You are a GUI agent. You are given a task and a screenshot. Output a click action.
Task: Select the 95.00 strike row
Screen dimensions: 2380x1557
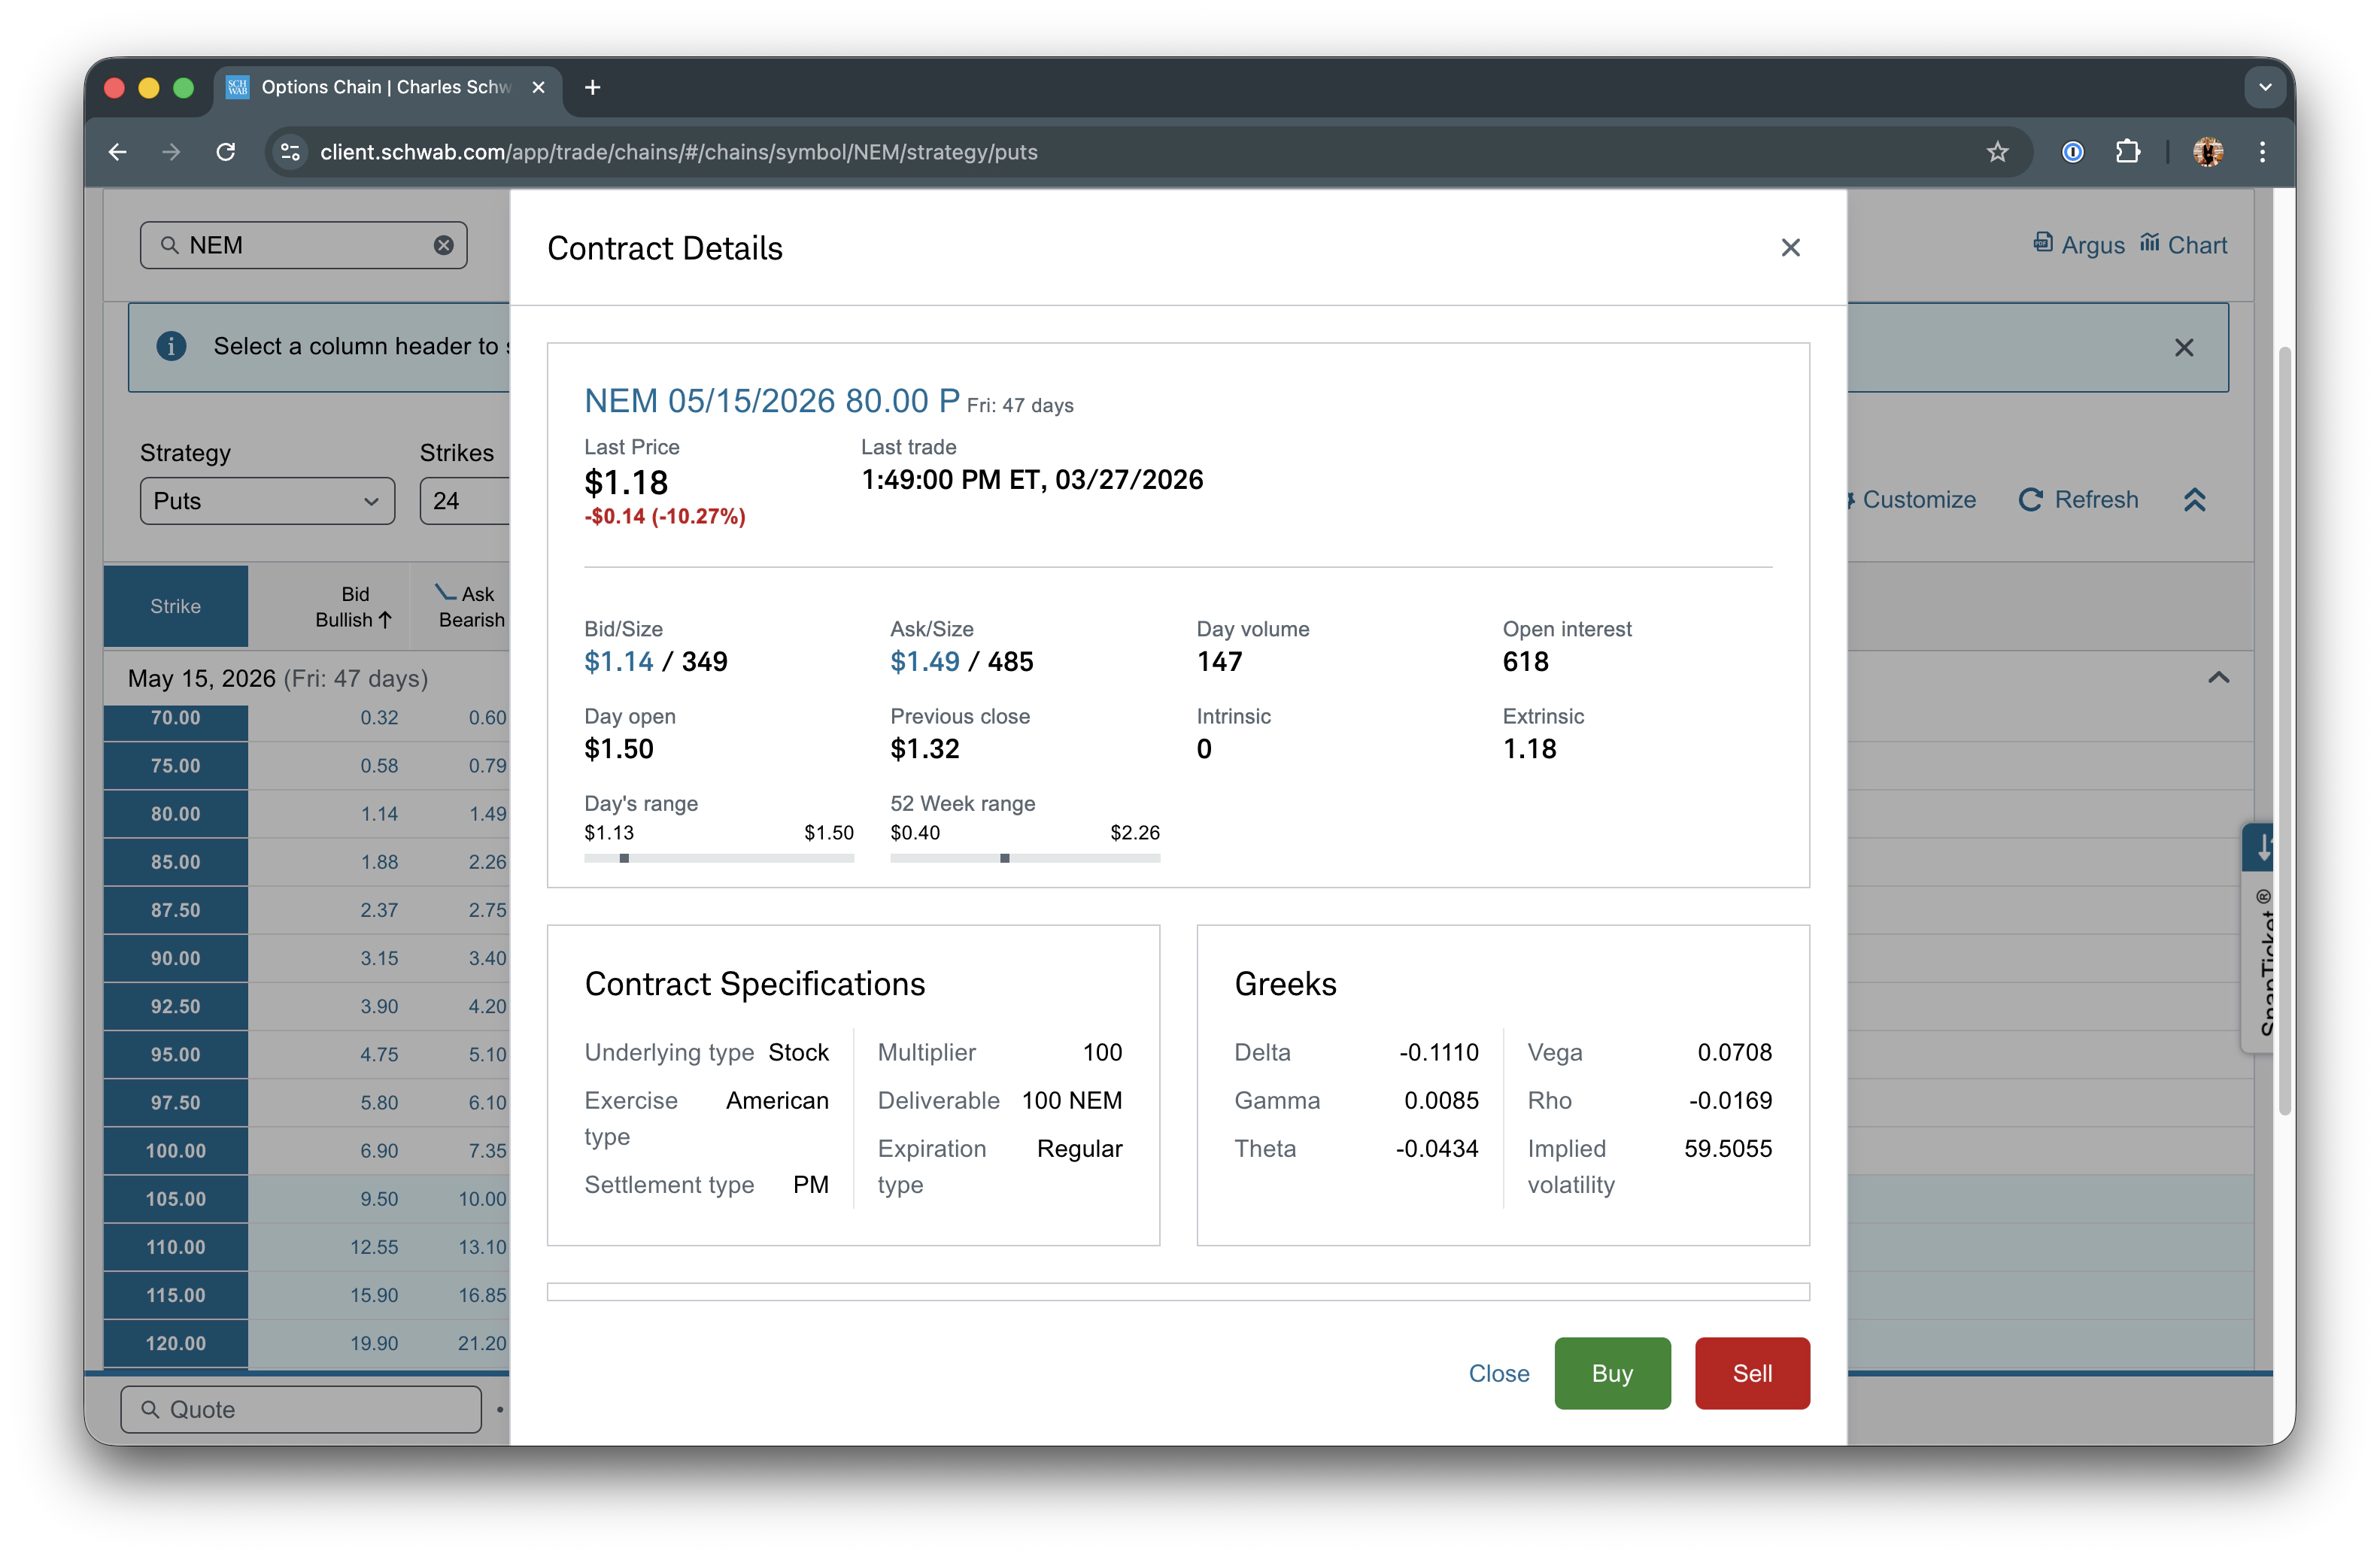pos(175,1054)
